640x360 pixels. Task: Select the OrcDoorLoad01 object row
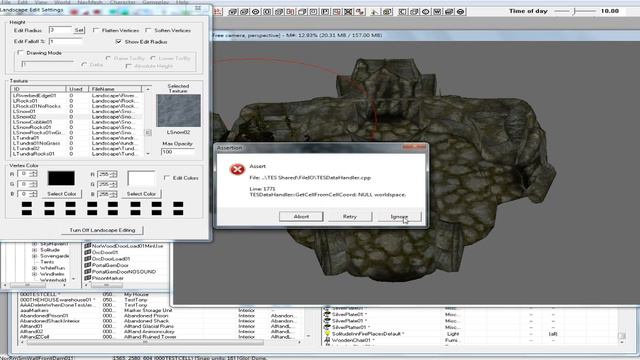111,259
